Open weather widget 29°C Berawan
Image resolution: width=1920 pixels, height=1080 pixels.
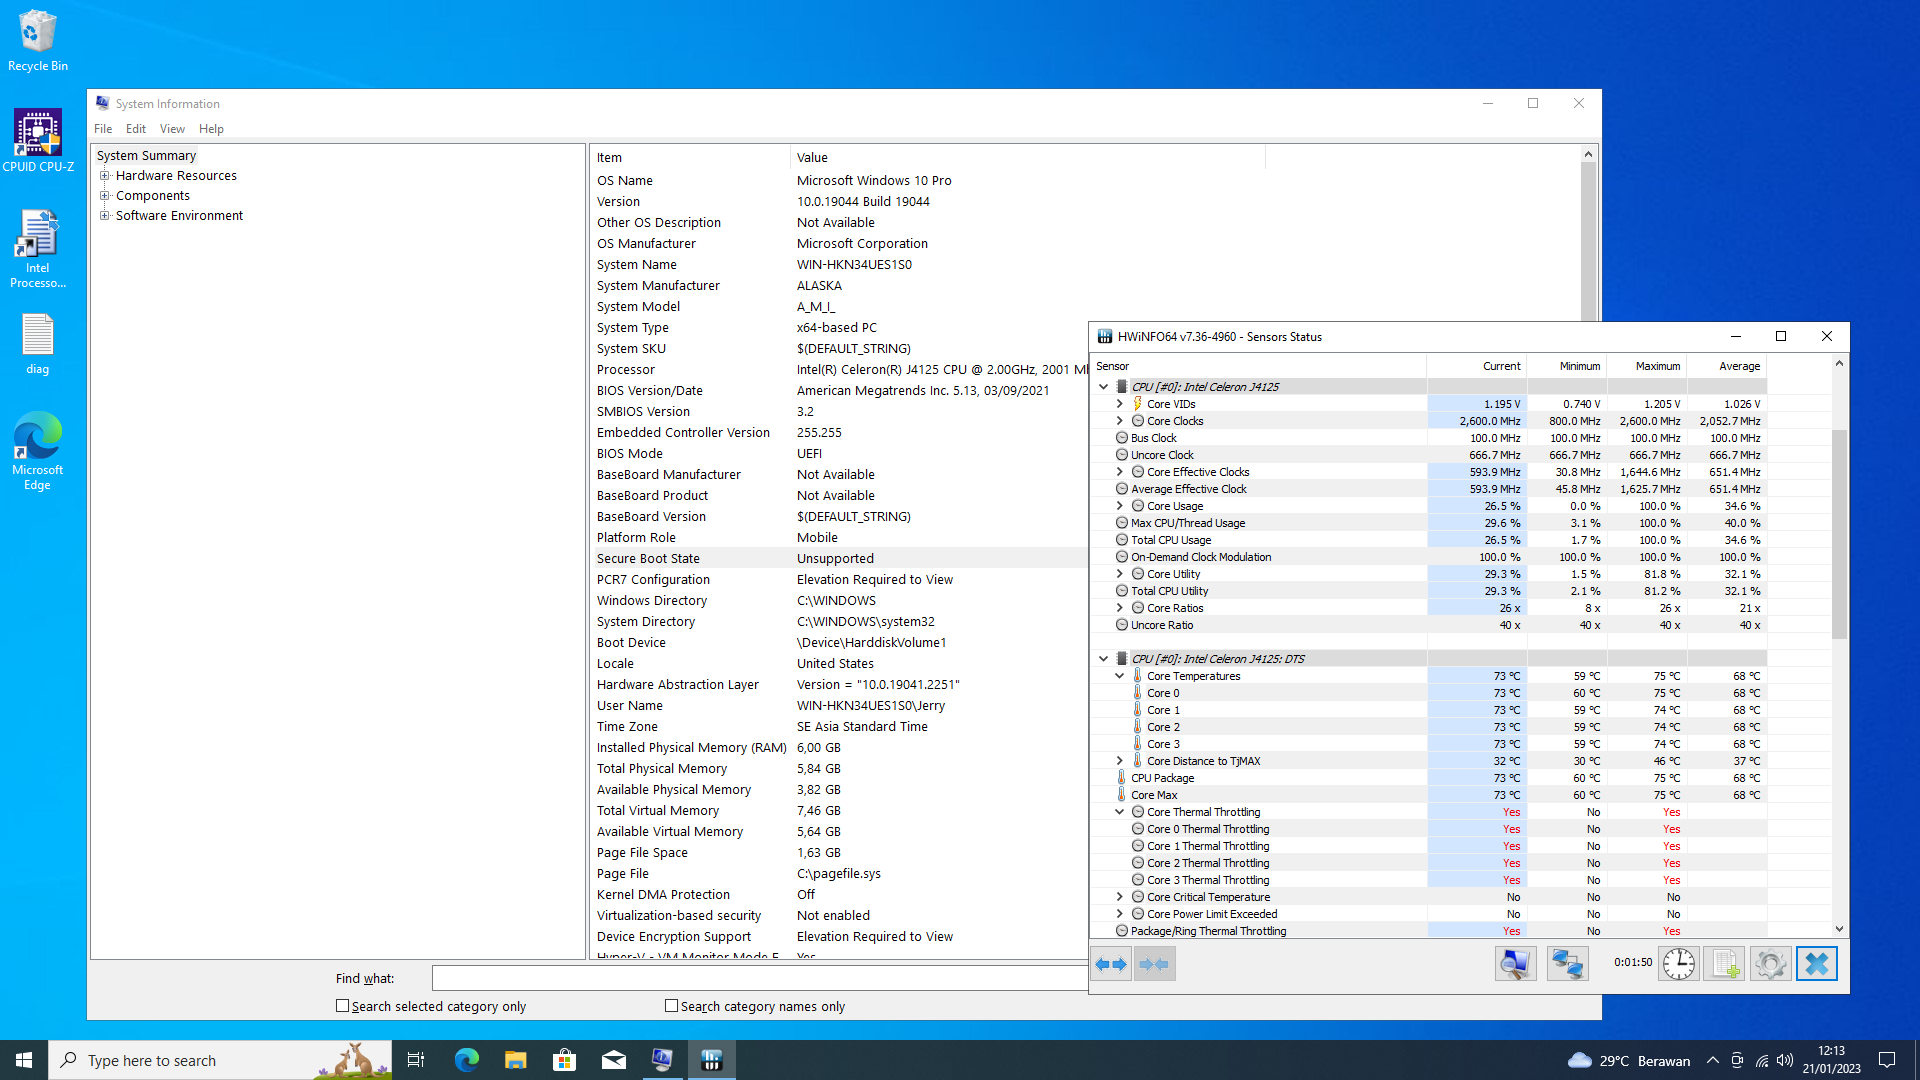tap(1627, 1060)
